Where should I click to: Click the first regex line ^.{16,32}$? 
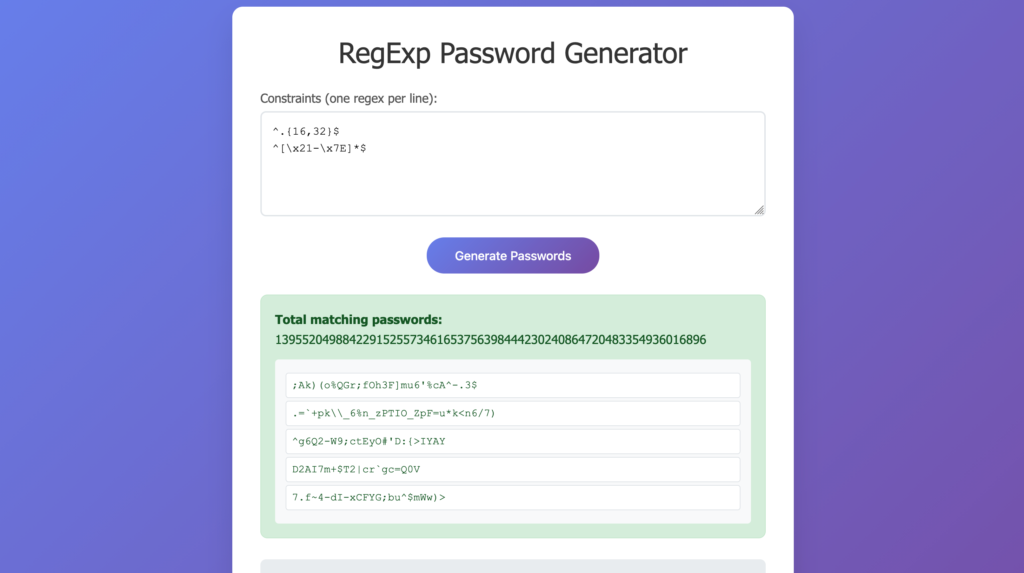(x=306, y=131)
